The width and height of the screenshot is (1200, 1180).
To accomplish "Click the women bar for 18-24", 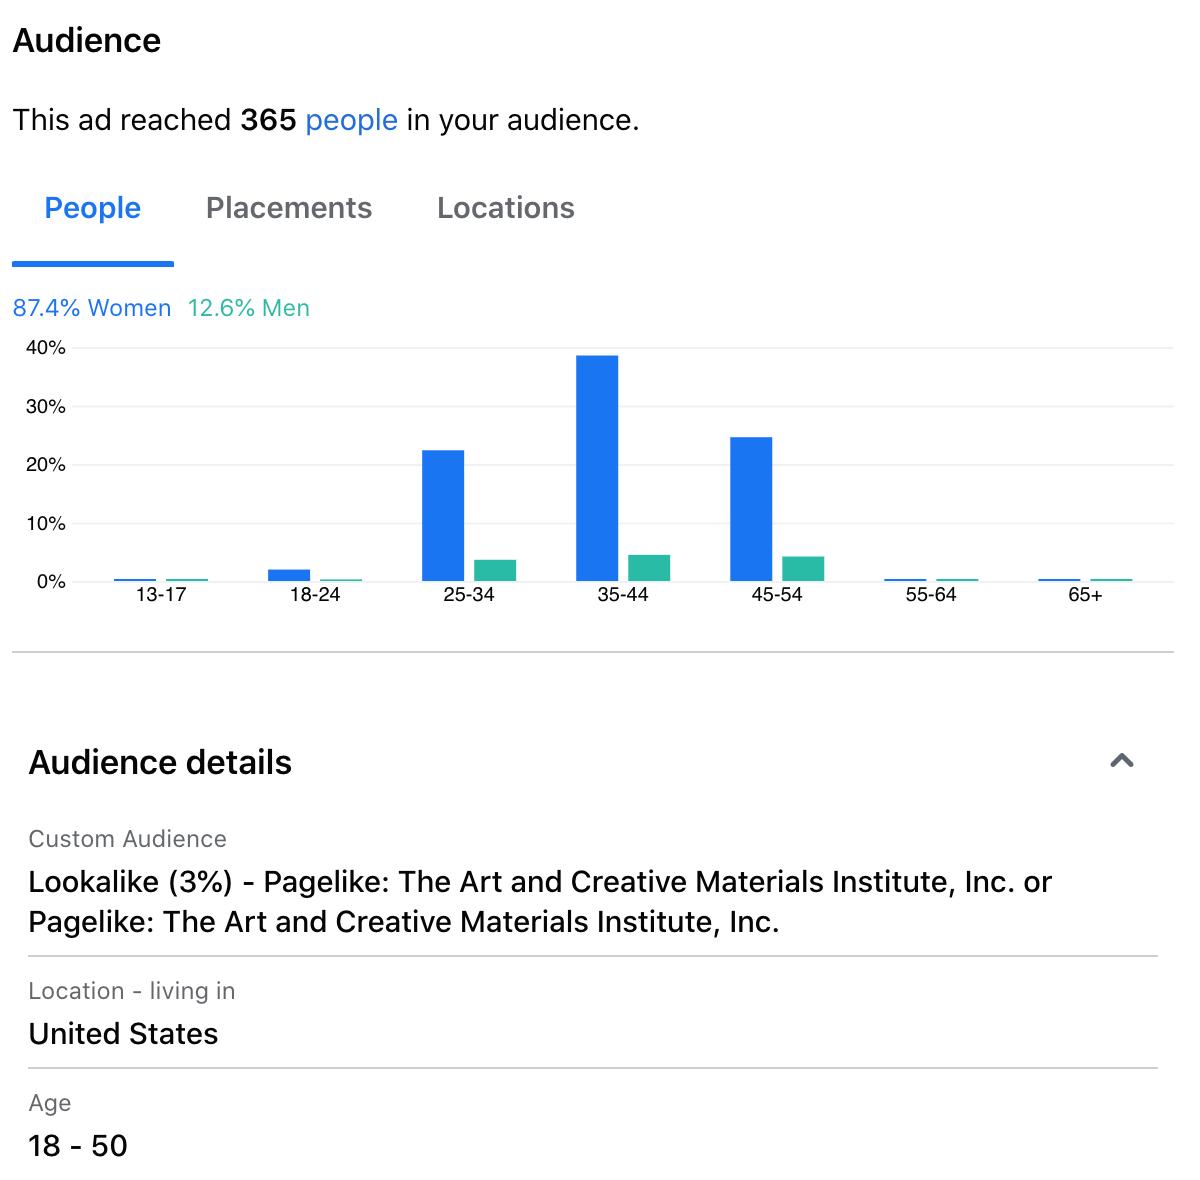I will pos(289,575).
